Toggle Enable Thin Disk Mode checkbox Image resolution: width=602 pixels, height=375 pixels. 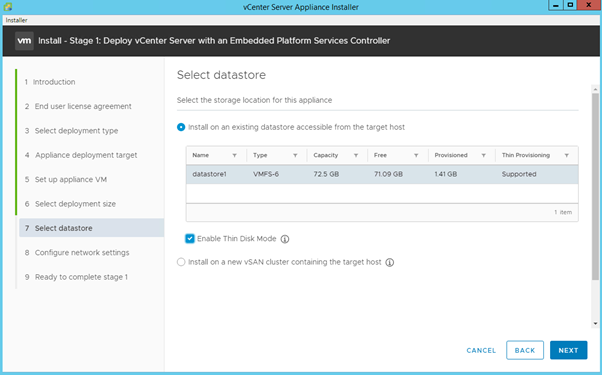[190, 239]
